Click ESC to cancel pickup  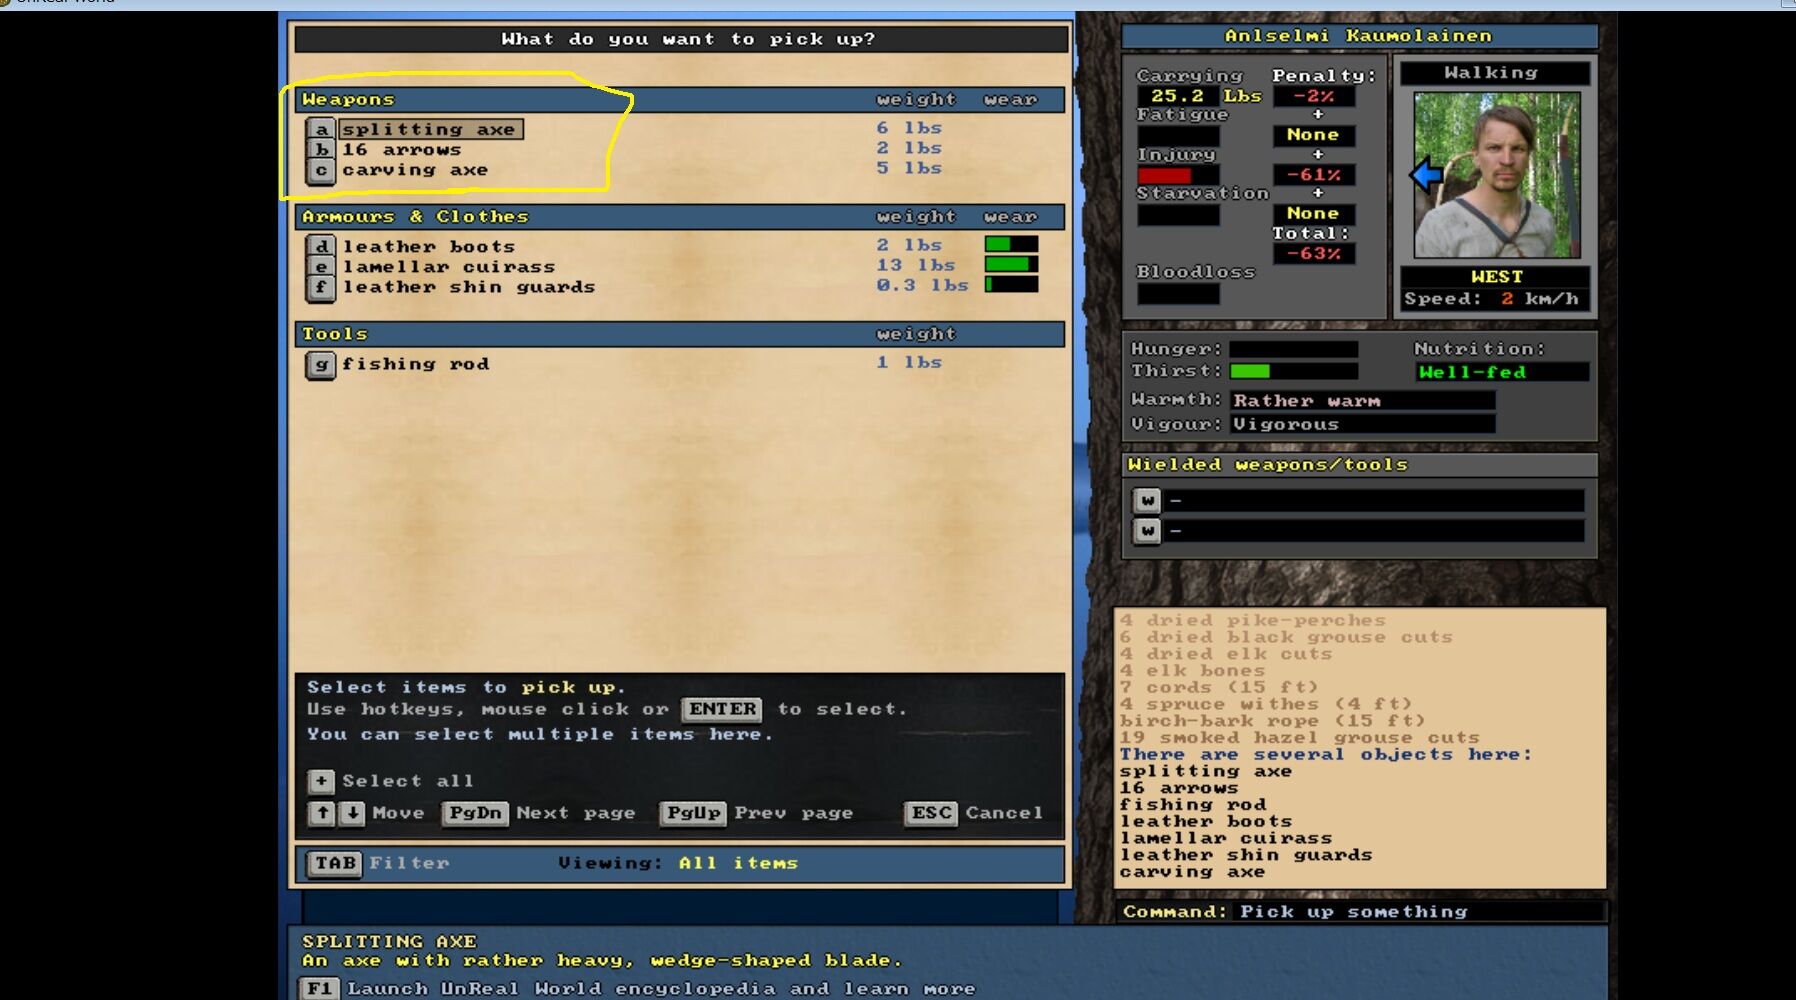click(x=931, y=813)
